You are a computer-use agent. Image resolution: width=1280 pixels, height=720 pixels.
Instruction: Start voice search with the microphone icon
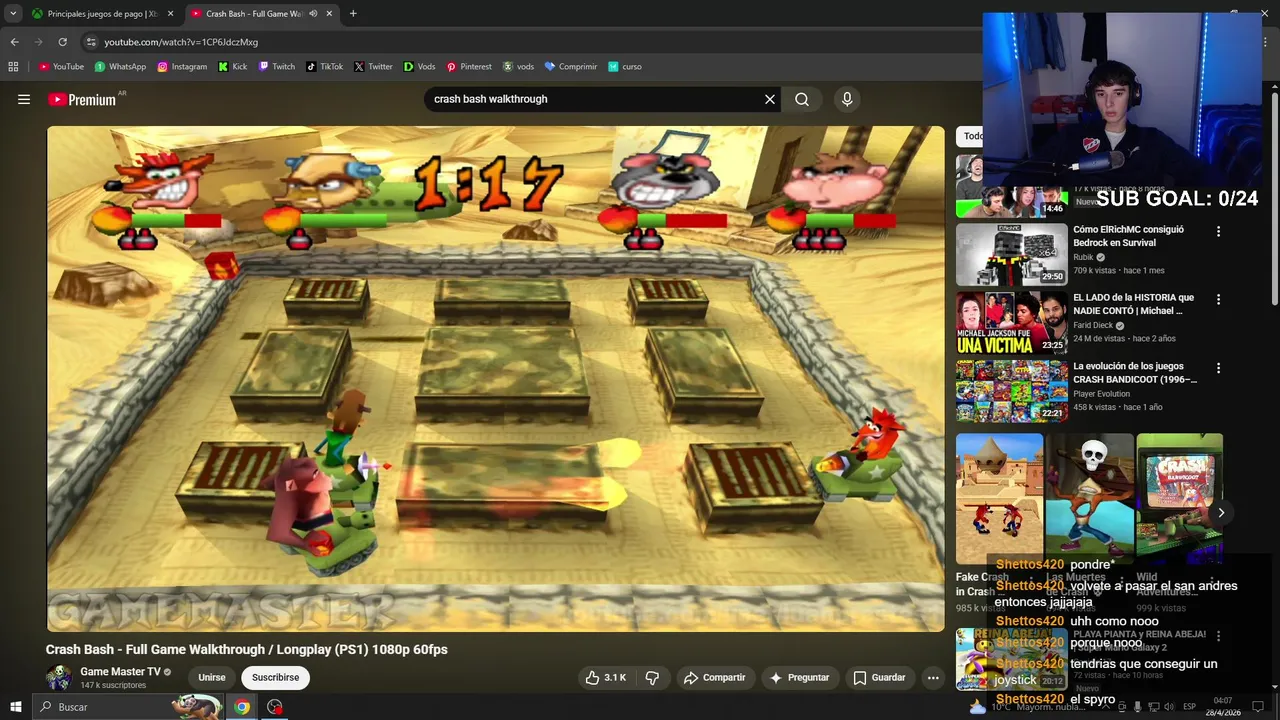coord(847,99)
